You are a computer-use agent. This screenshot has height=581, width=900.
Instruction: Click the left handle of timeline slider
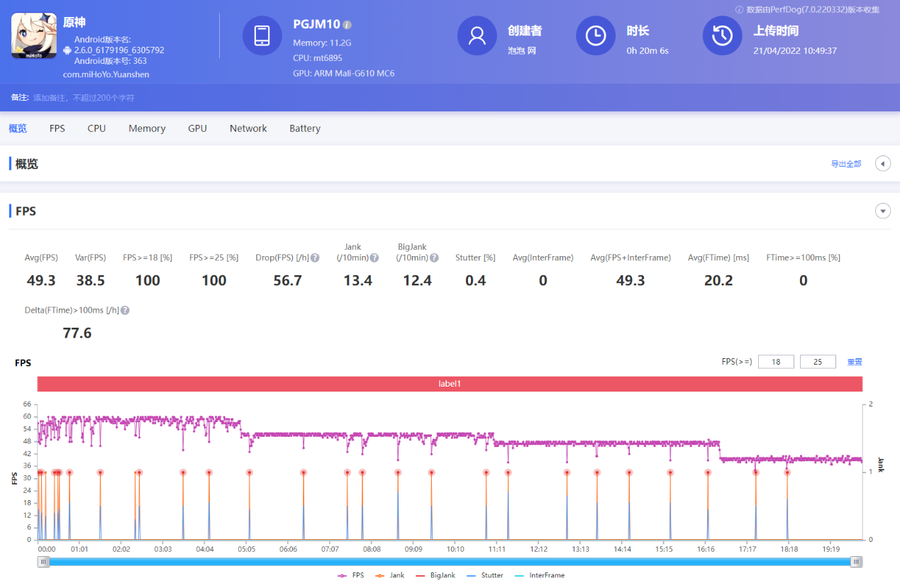pos(44,562)
